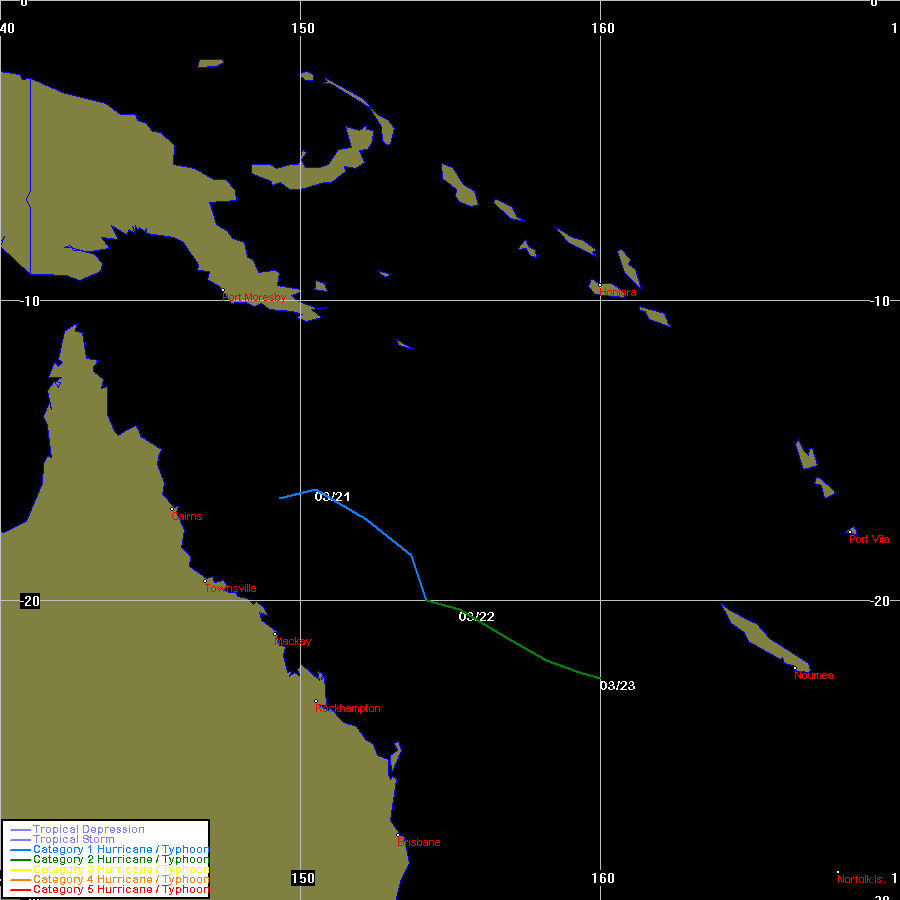This screenshot has height=900, width=900.
Task: Click the Port Vila label
Action: (x=869, y=540)
